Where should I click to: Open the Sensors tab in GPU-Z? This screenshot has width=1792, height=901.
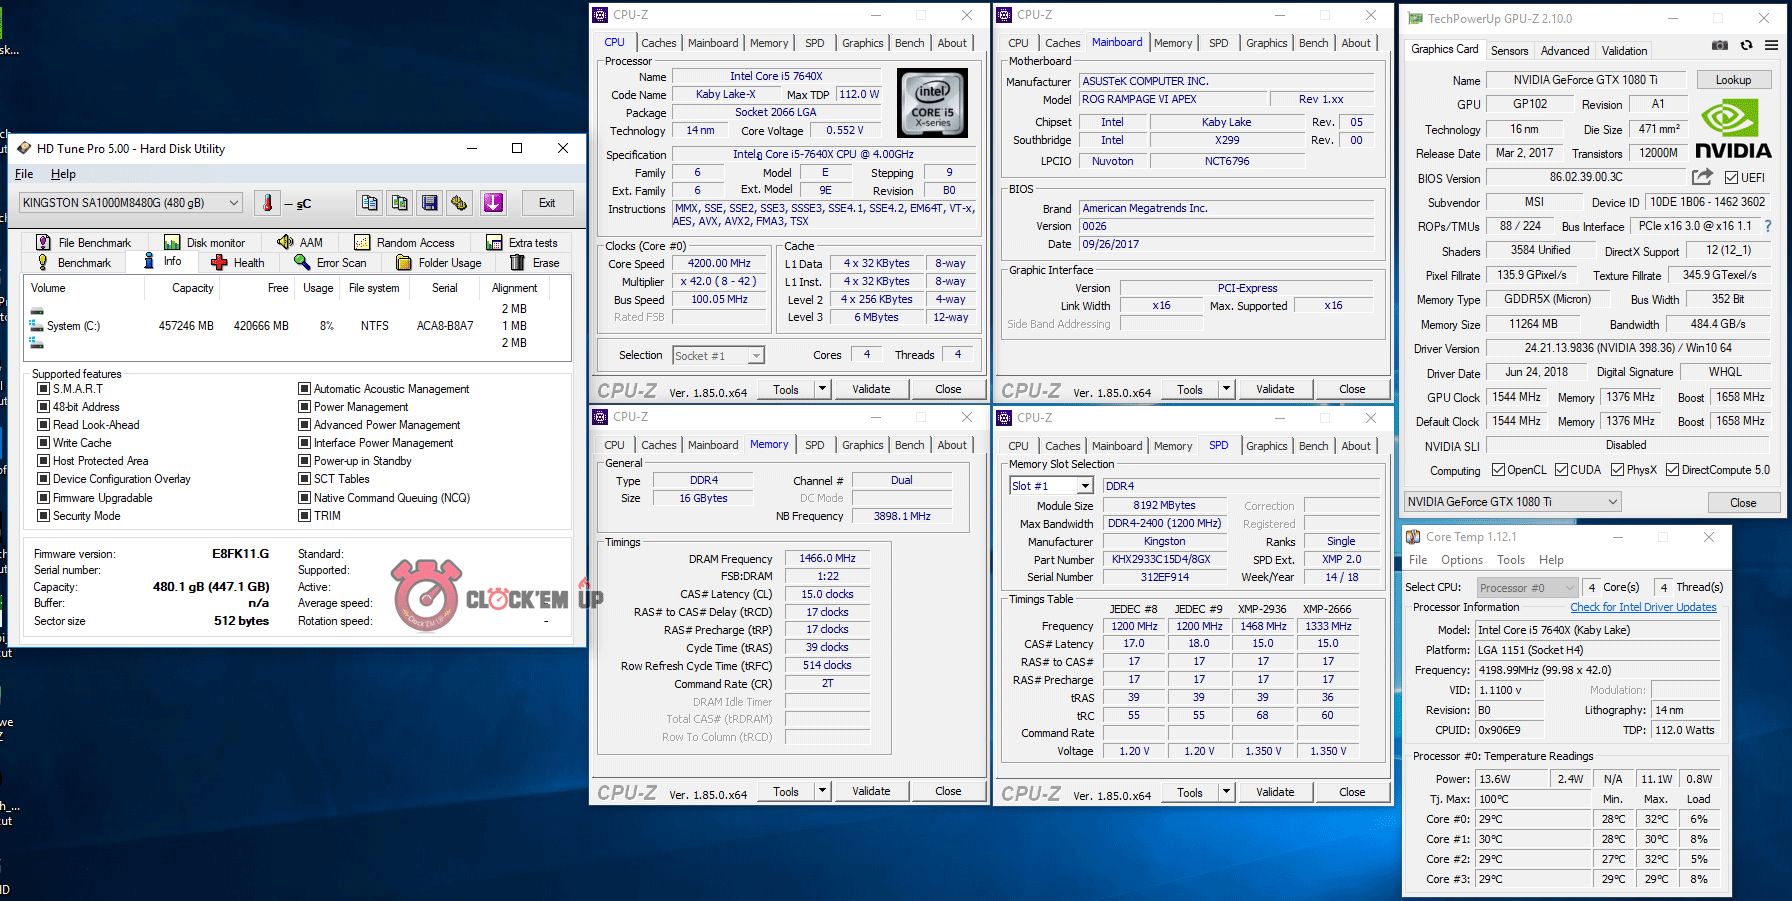tap(1509, 51)
